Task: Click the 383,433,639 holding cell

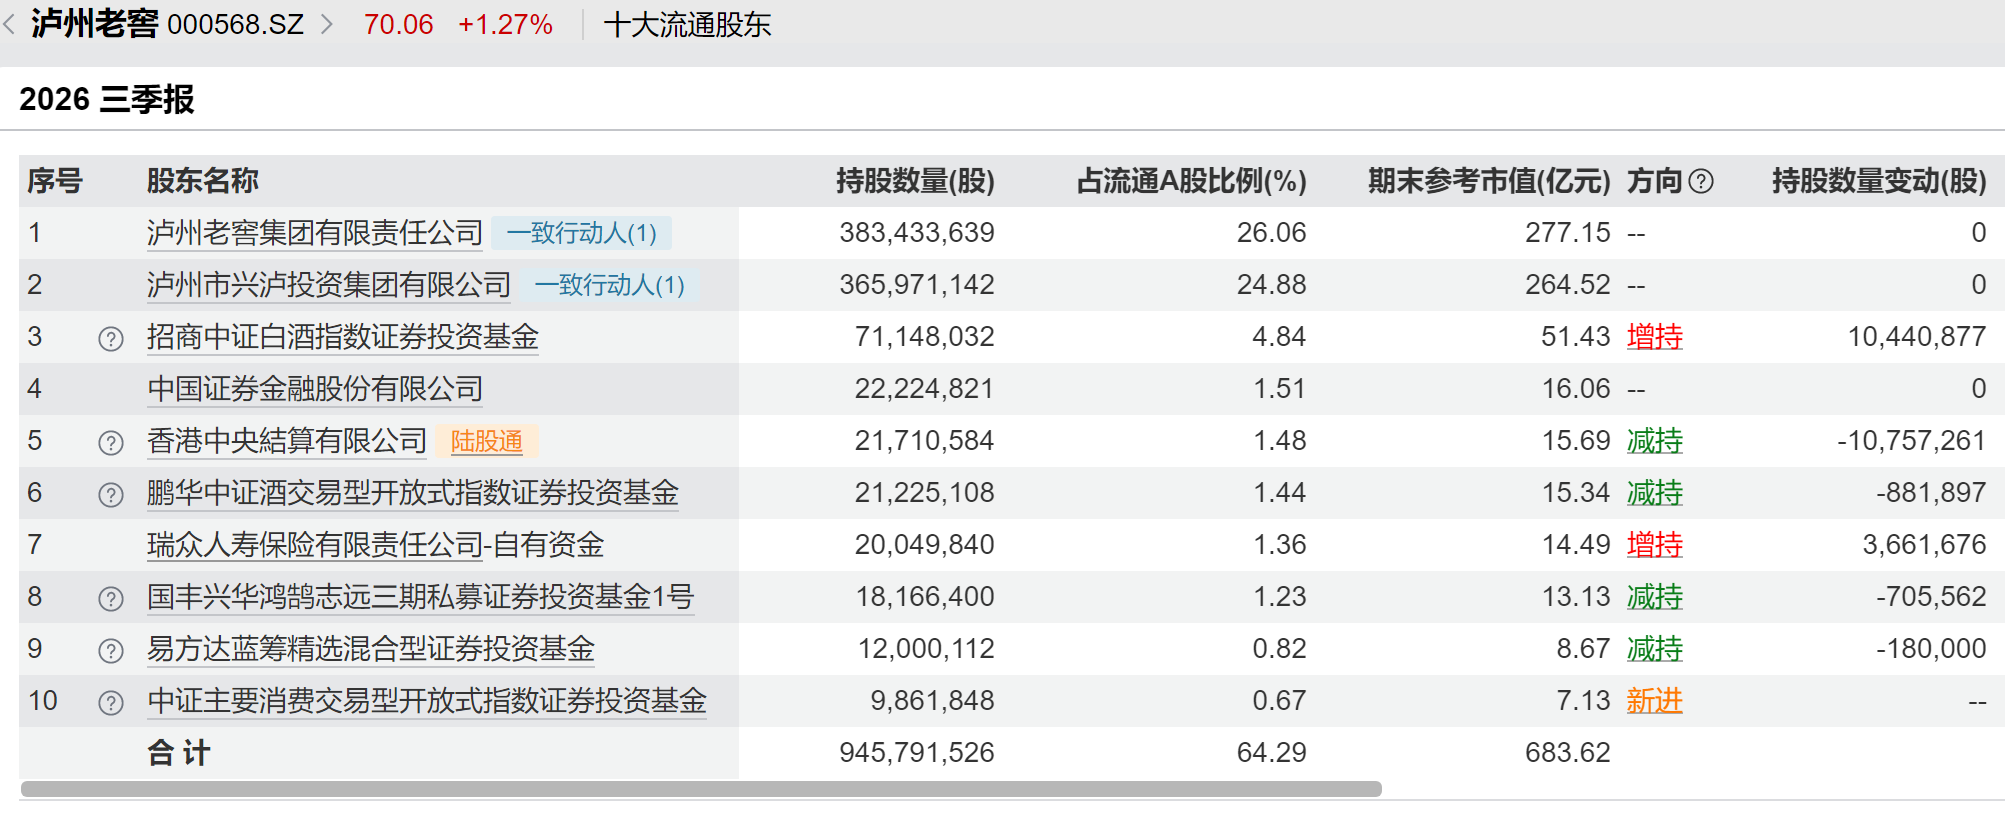Action: [x=917, y=233]
